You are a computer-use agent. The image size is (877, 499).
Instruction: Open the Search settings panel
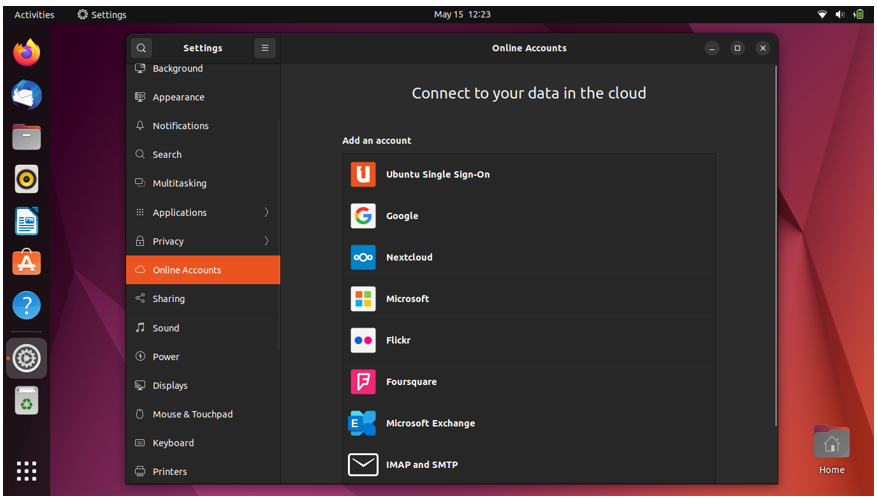click(x=203, y=154)
